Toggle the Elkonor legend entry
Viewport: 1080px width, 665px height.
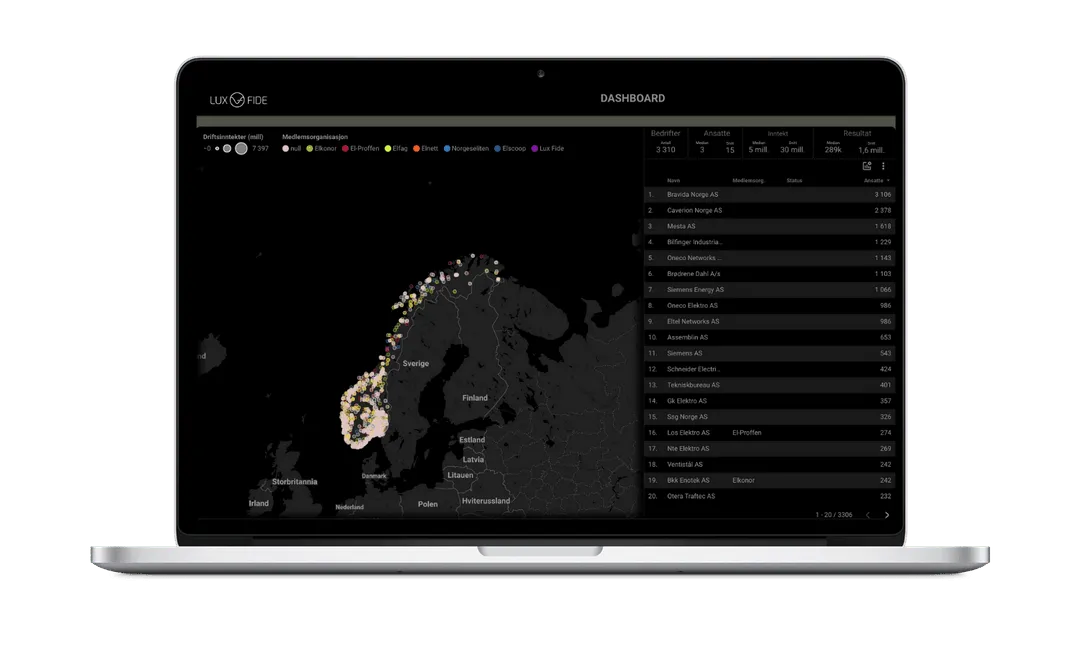(322, 148)
